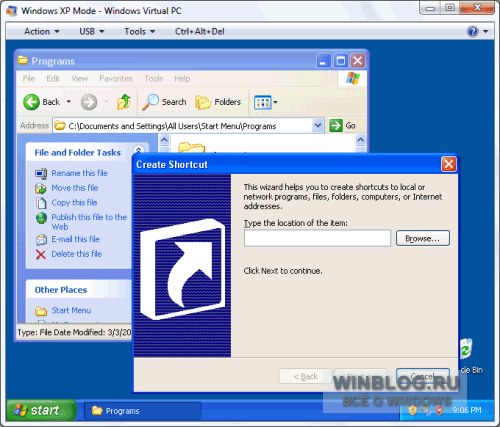The image size is (500, 427).
Task: Click E-mail this file link
Action: tap(75, 239)
